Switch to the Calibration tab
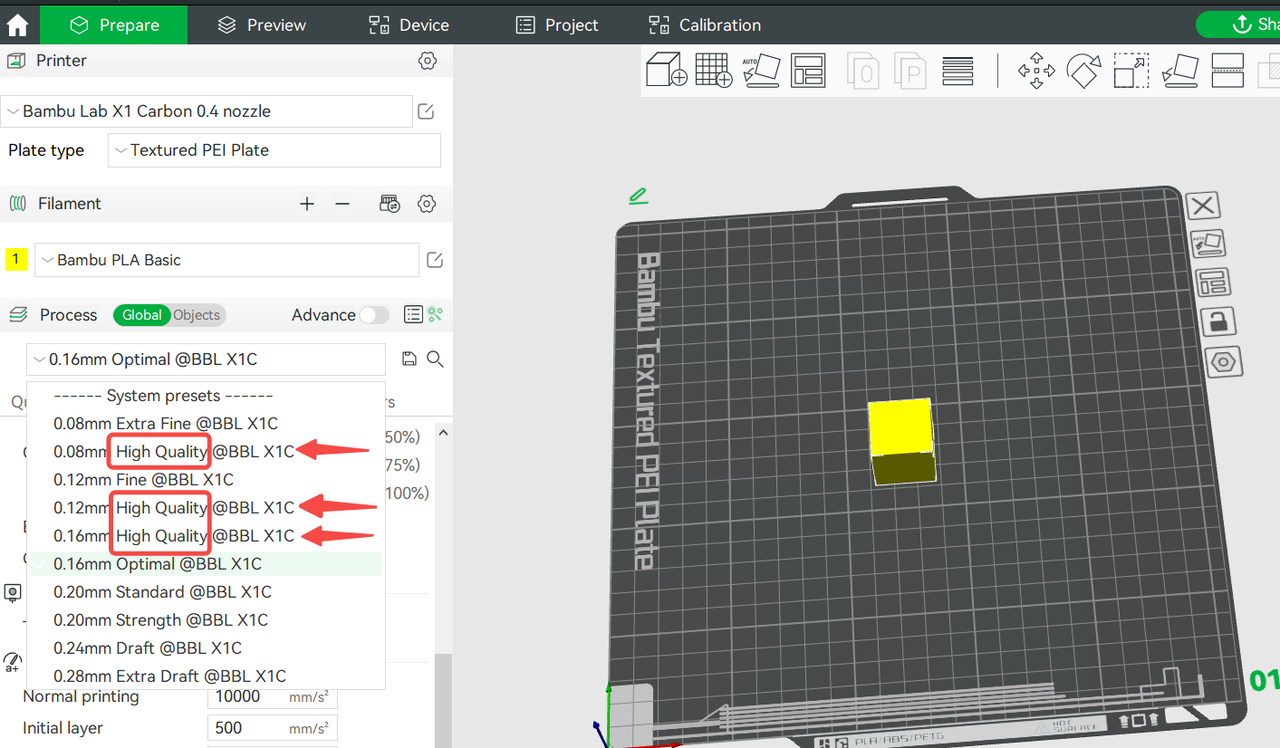The width and height of the screenshot is (1280, 748). [x=705, y=25]
